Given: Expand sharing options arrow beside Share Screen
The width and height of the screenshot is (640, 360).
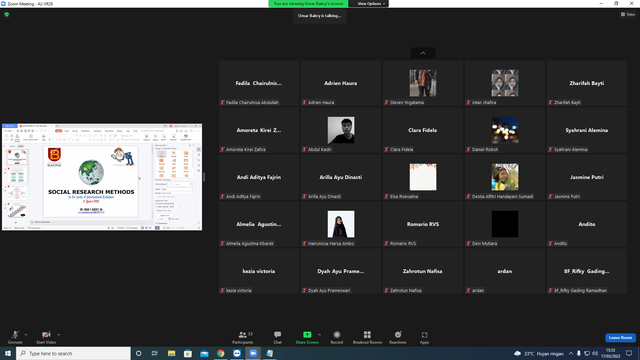Looking at the screenshot, I should [x=319, y=335].
